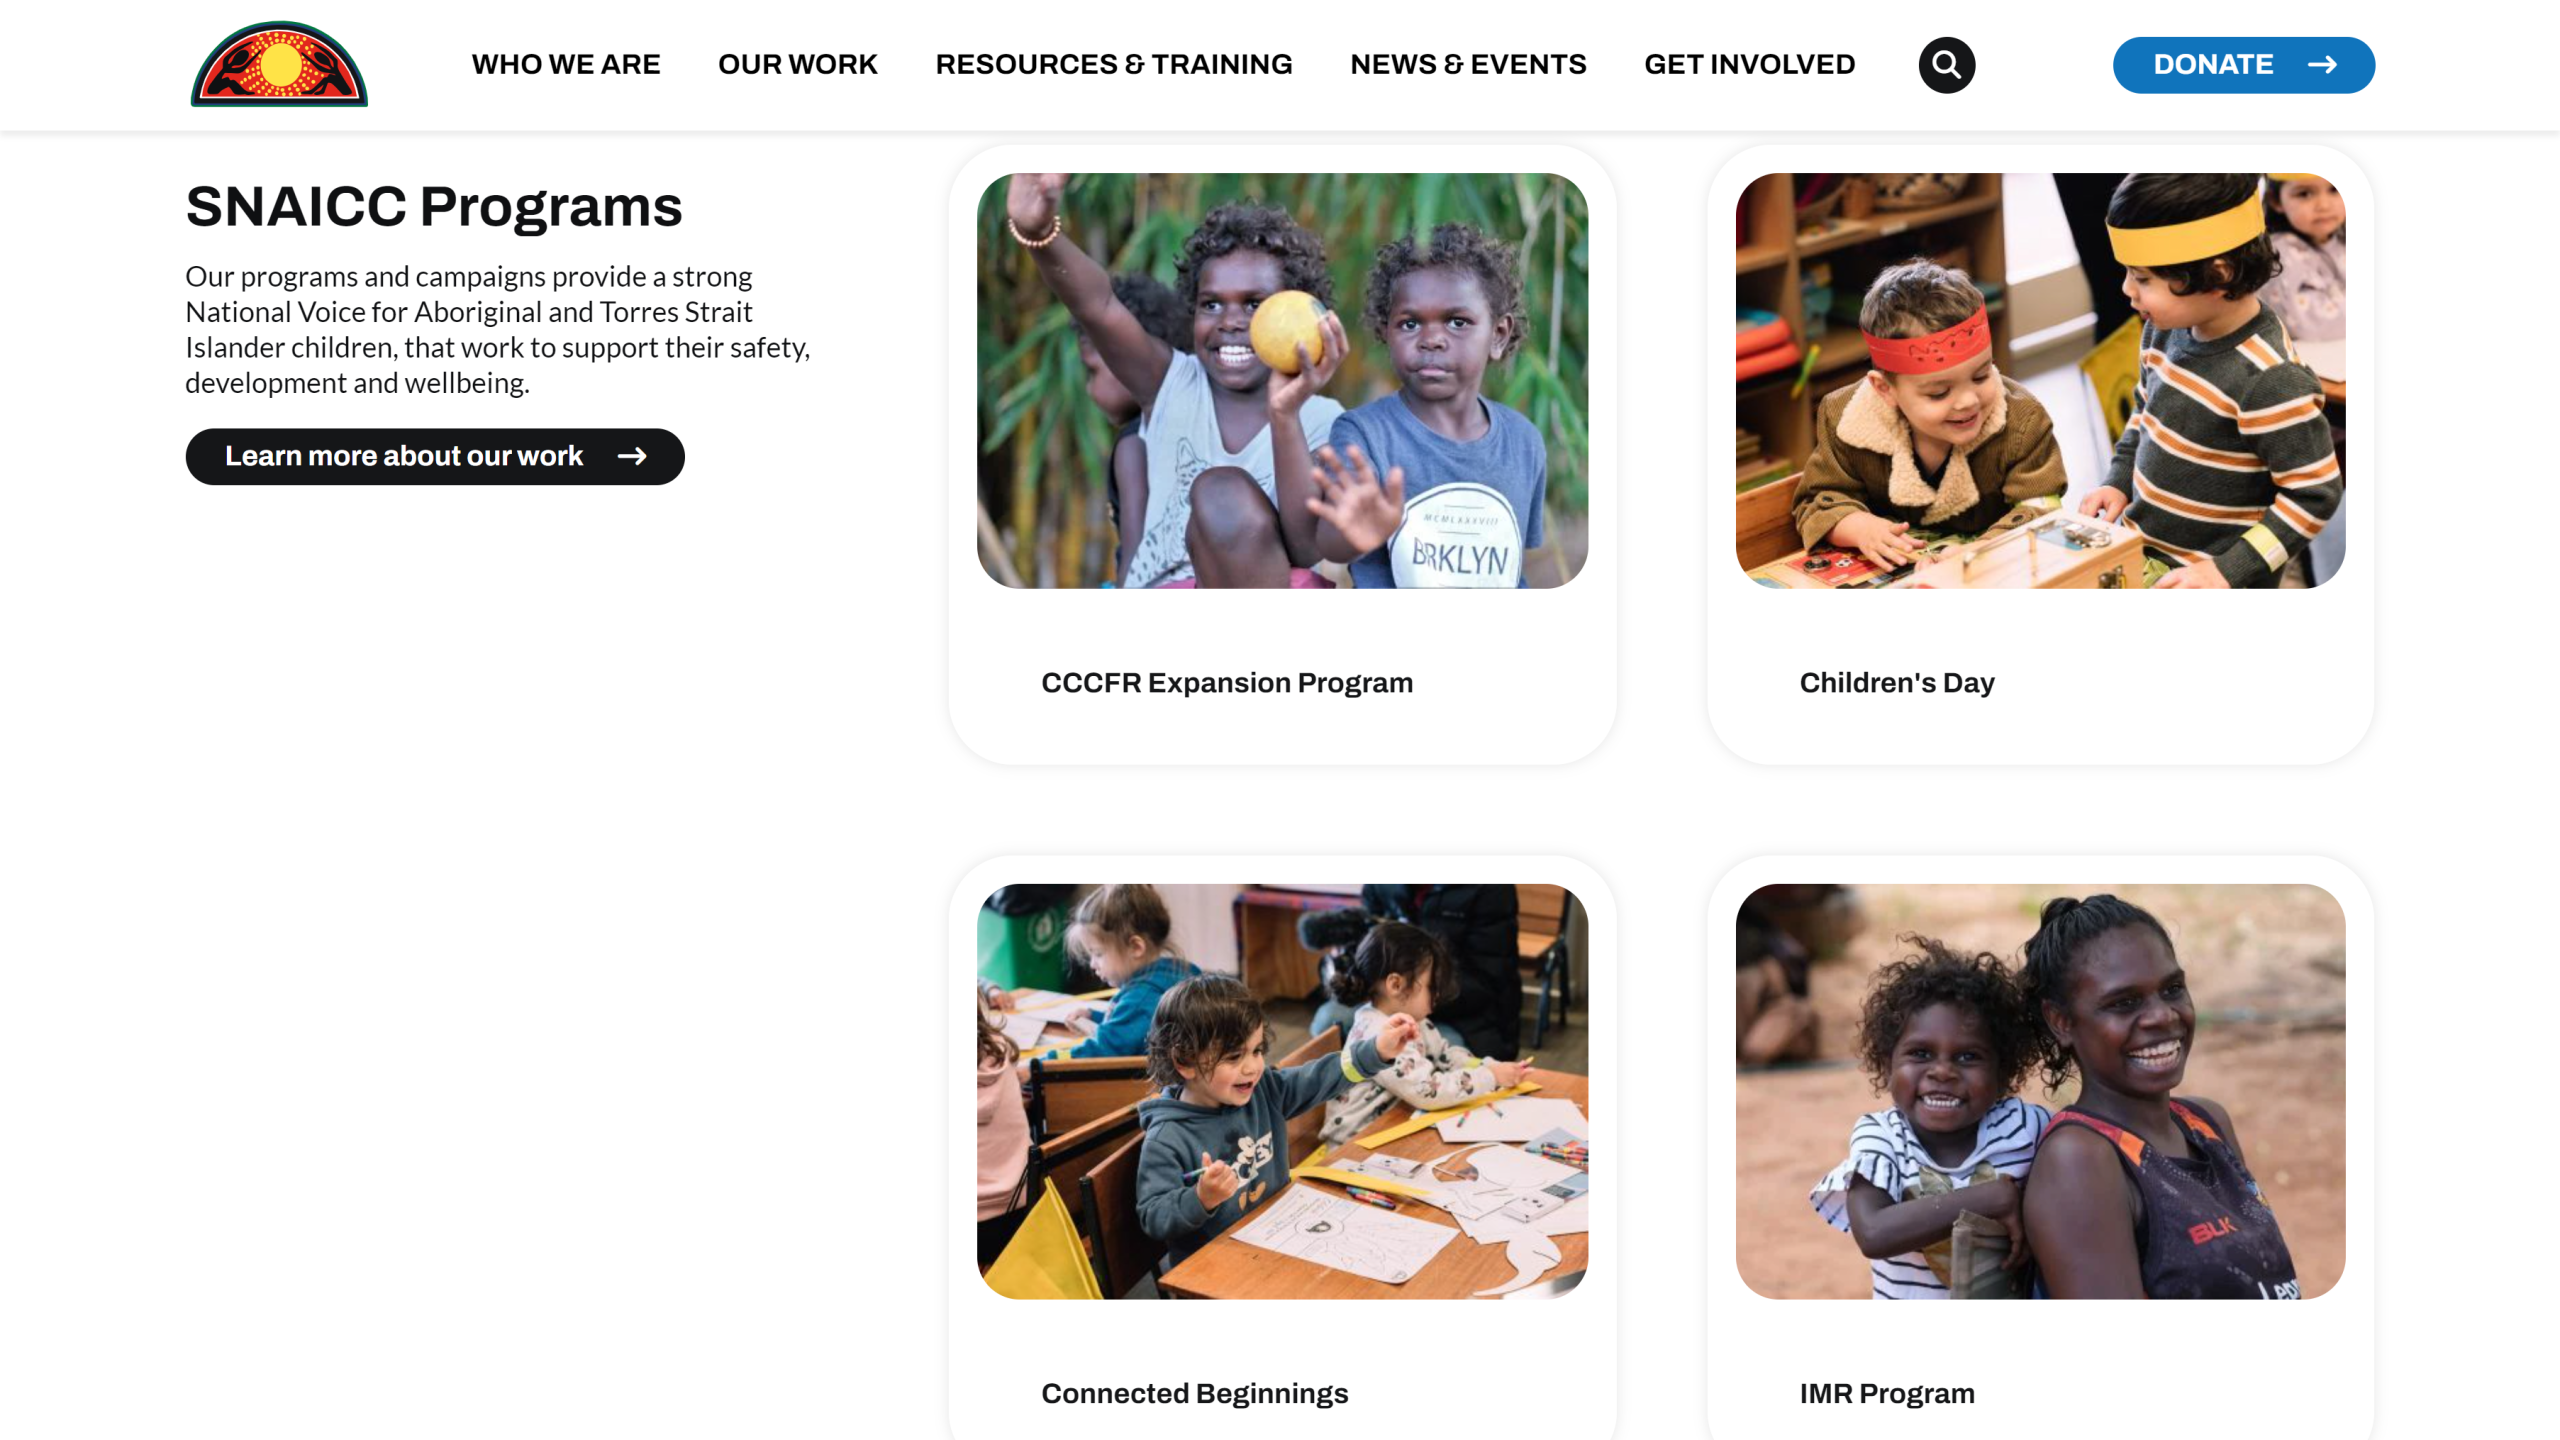Image resolution: width=2560 pixels, height=1440 pixels.
Task: Open the Our Work menu
Action: point(798,65)
